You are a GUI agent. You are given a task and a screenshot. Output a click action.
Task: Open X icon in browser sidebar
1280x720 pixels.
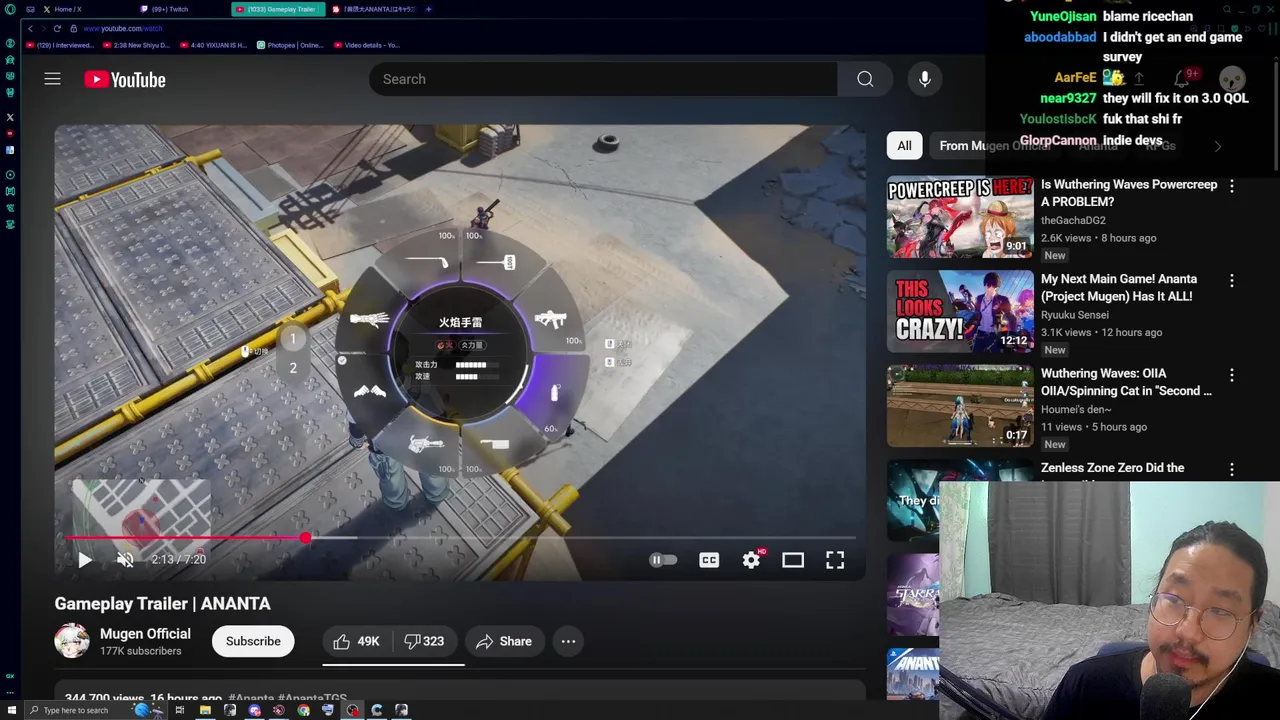click(x=10, y=117)
